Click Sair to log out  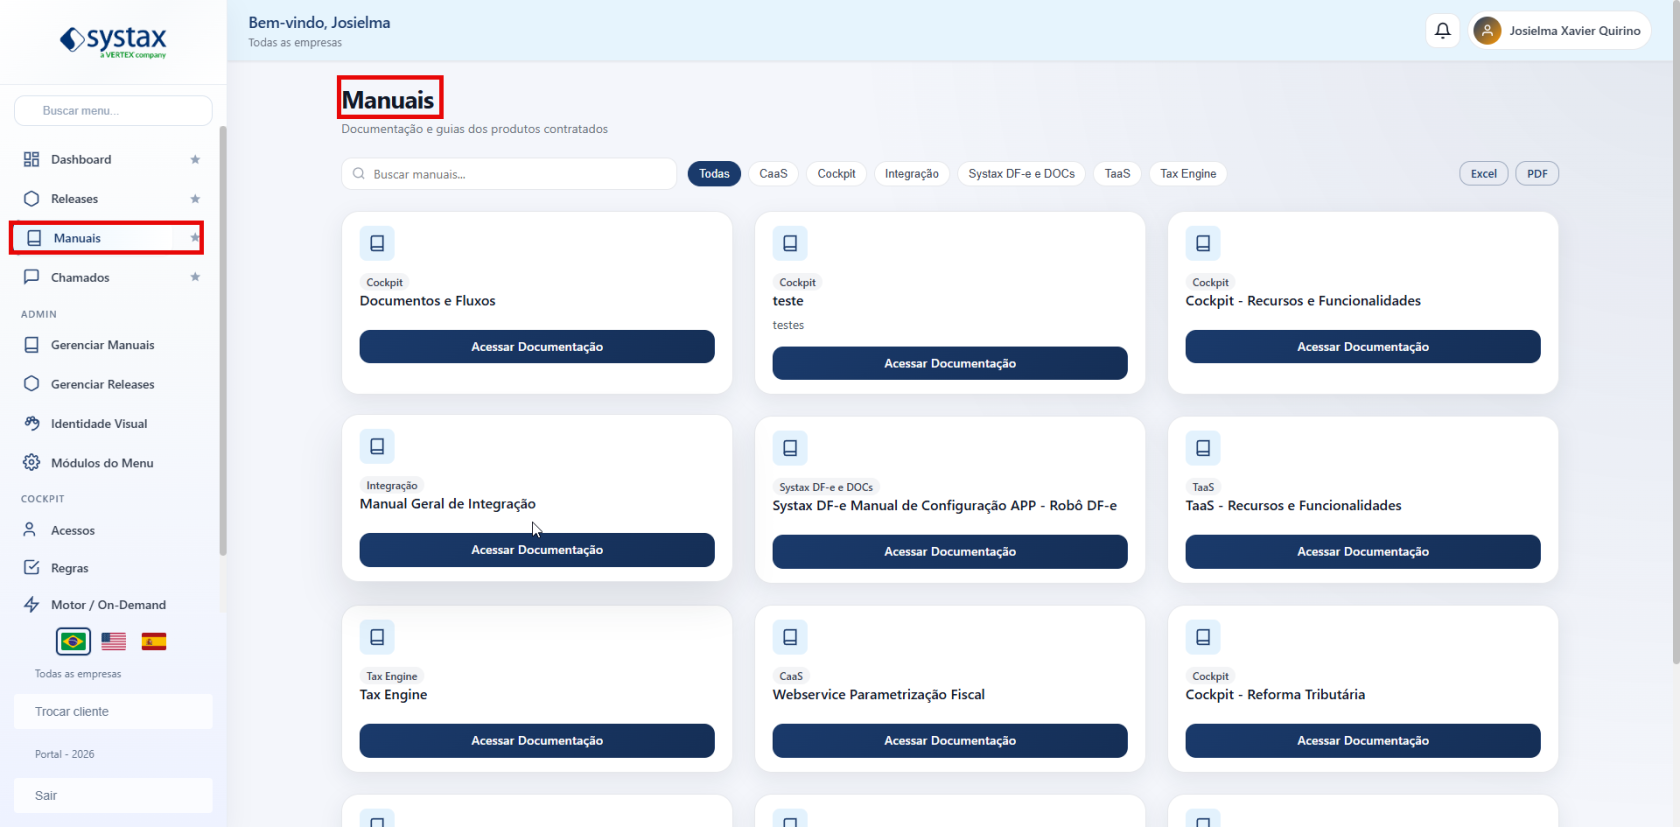(113, 796)
